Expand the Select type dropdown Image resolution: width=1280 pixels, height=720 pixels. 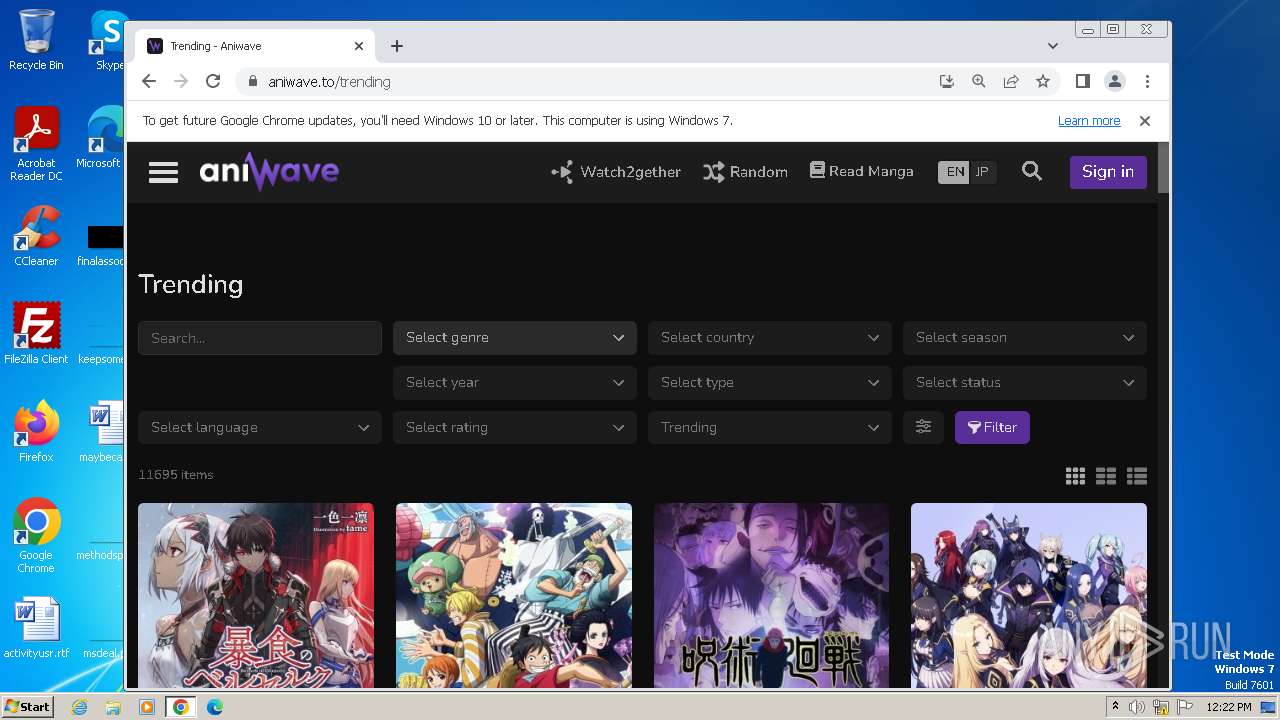click(770, 383)
